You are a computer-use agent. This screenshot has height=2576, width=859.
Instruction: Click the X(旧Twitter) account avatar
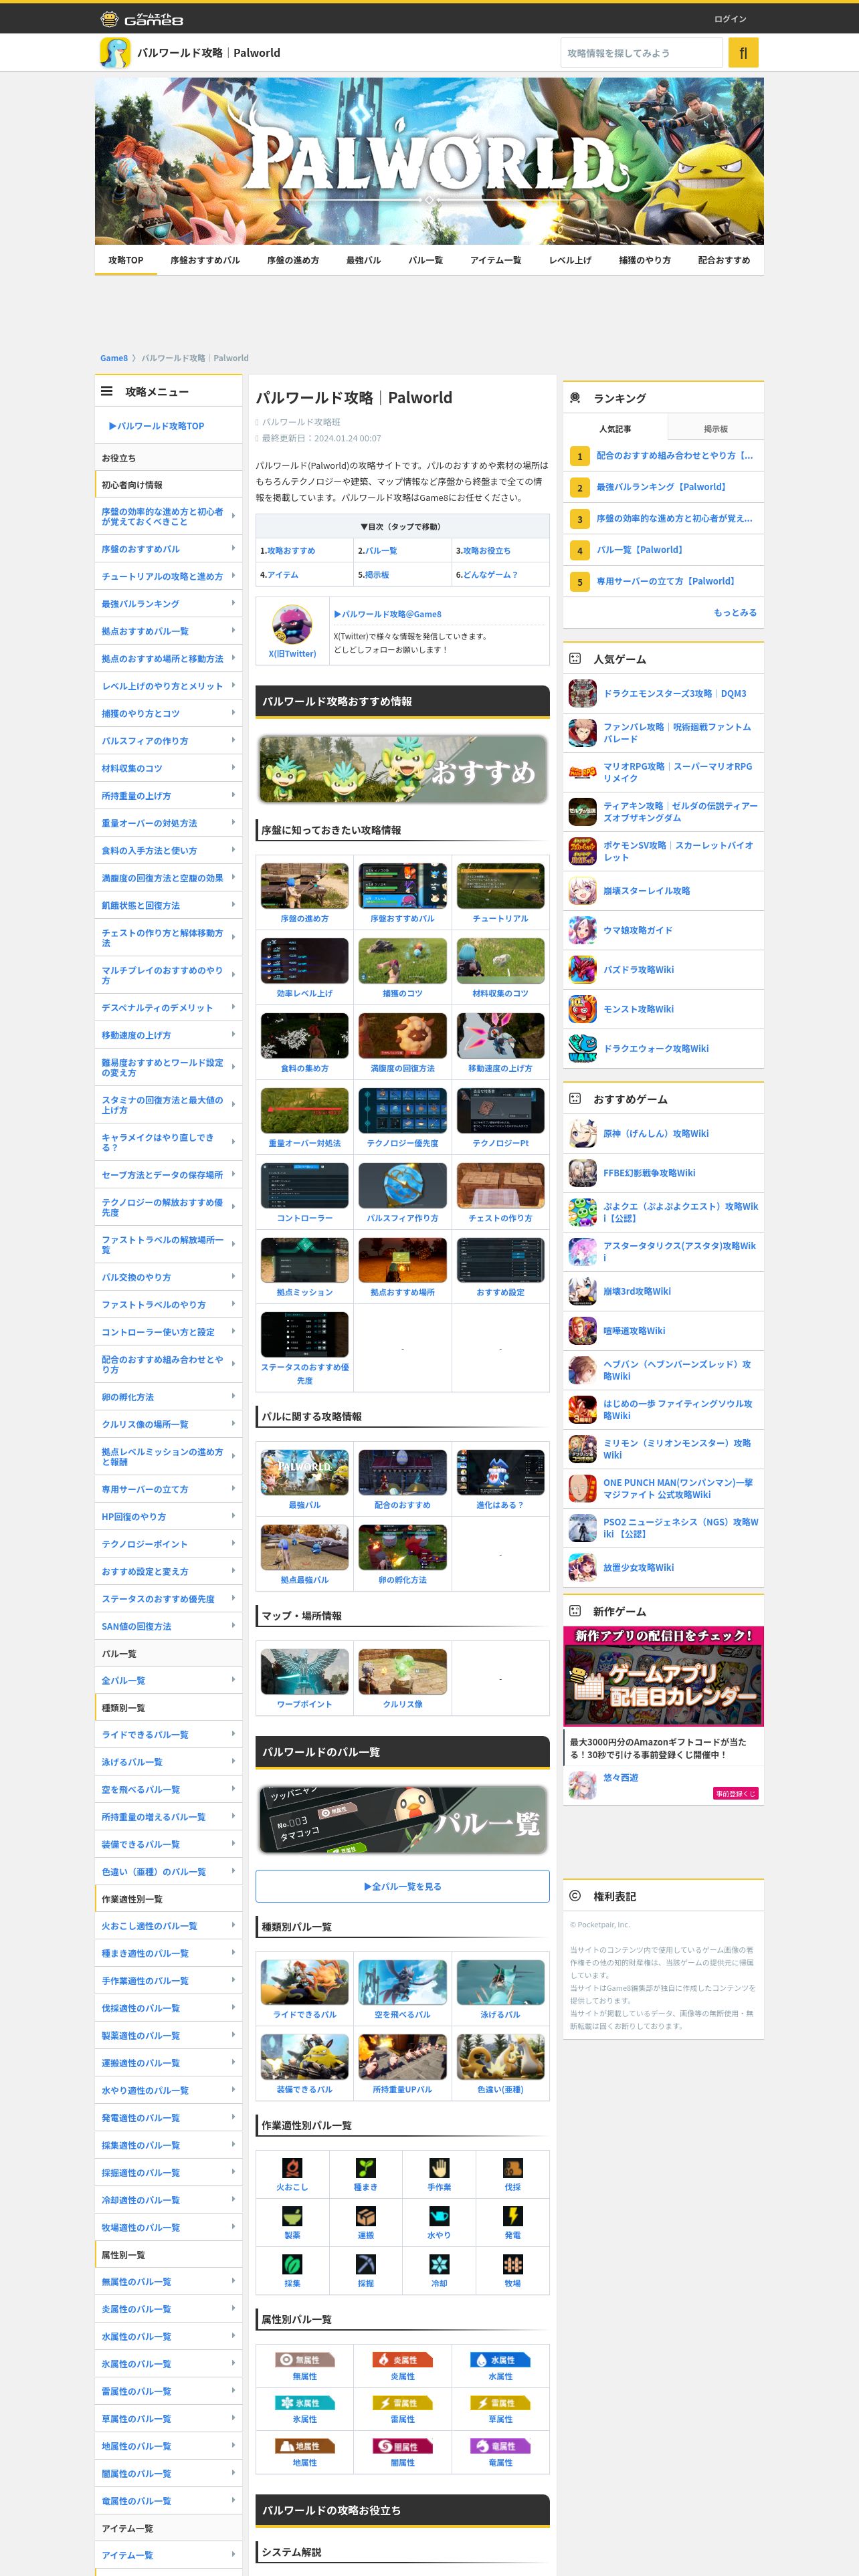(292, 625)
